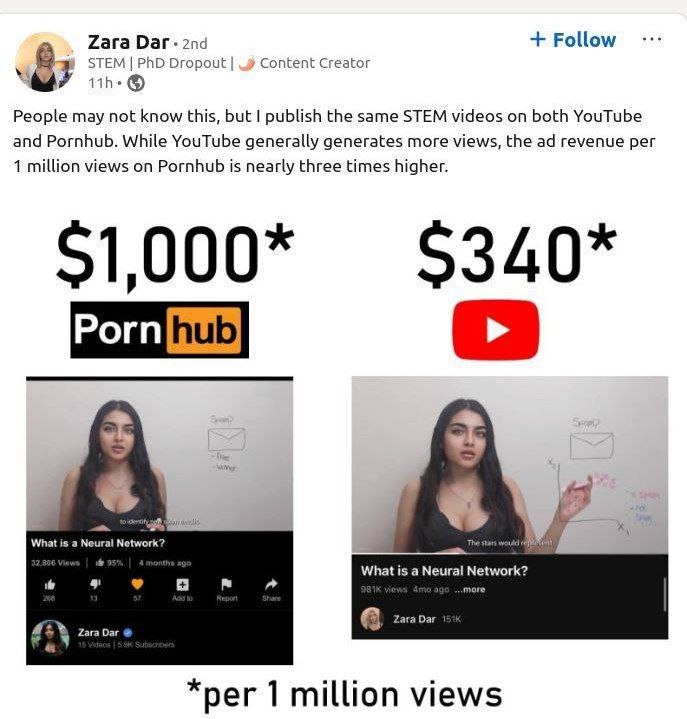Click the red YouTube play logo
Screen dimensions: 687x719
[496, 330]
